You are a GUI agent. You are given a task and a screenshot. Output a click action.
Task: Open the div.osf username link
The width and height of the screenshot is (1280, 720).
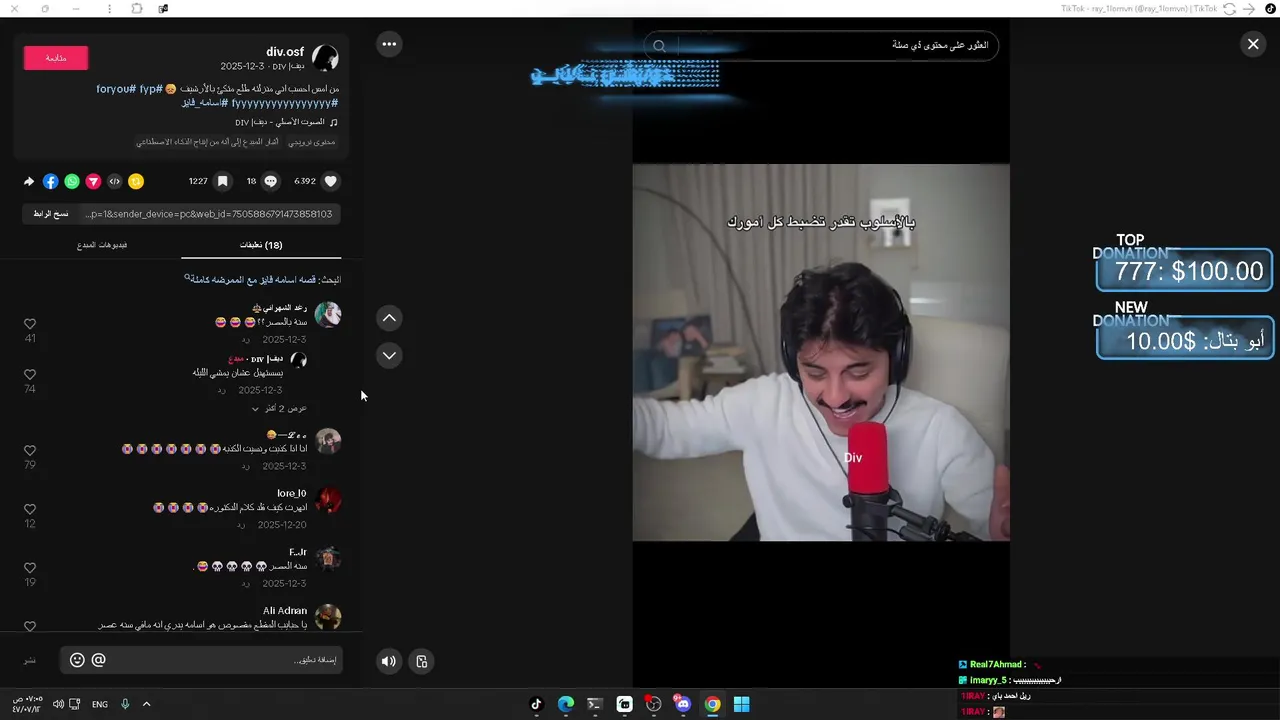[x=285, y=52]
